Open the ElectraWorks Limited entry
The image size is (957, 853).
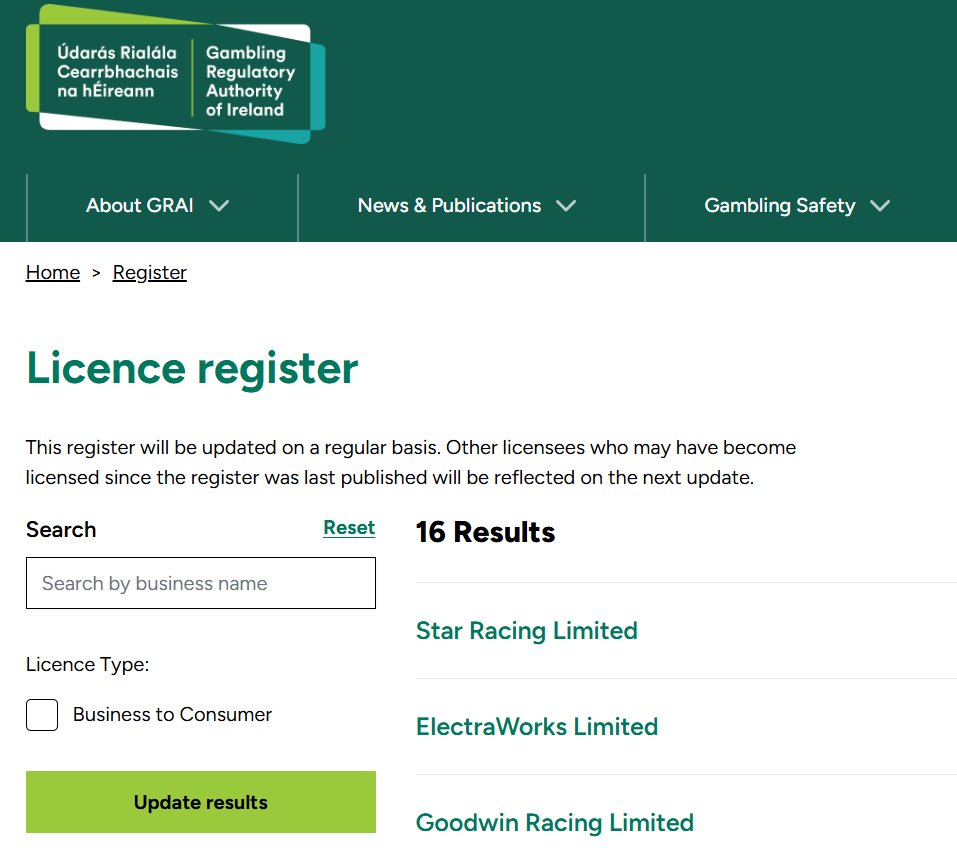[537, 727]
